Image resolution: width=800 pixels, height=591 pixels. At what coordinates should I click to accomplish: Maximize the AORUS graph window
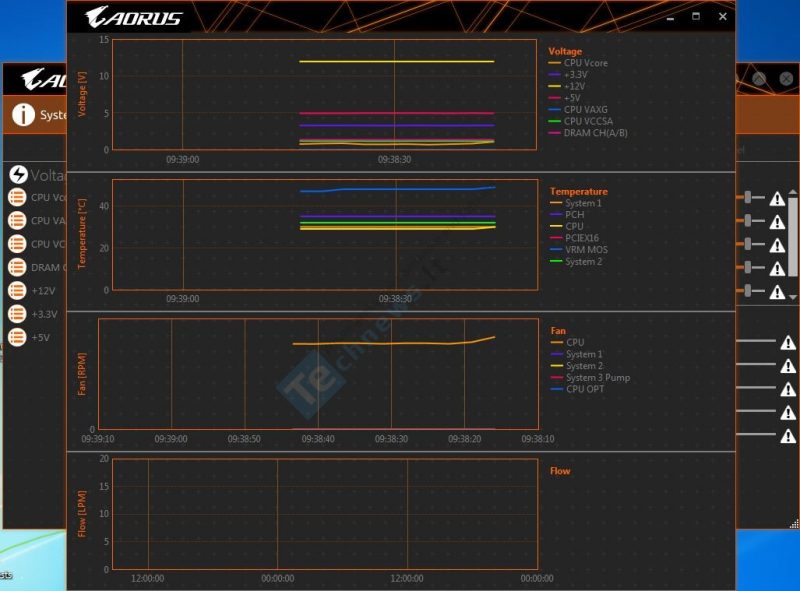[696, 16]
